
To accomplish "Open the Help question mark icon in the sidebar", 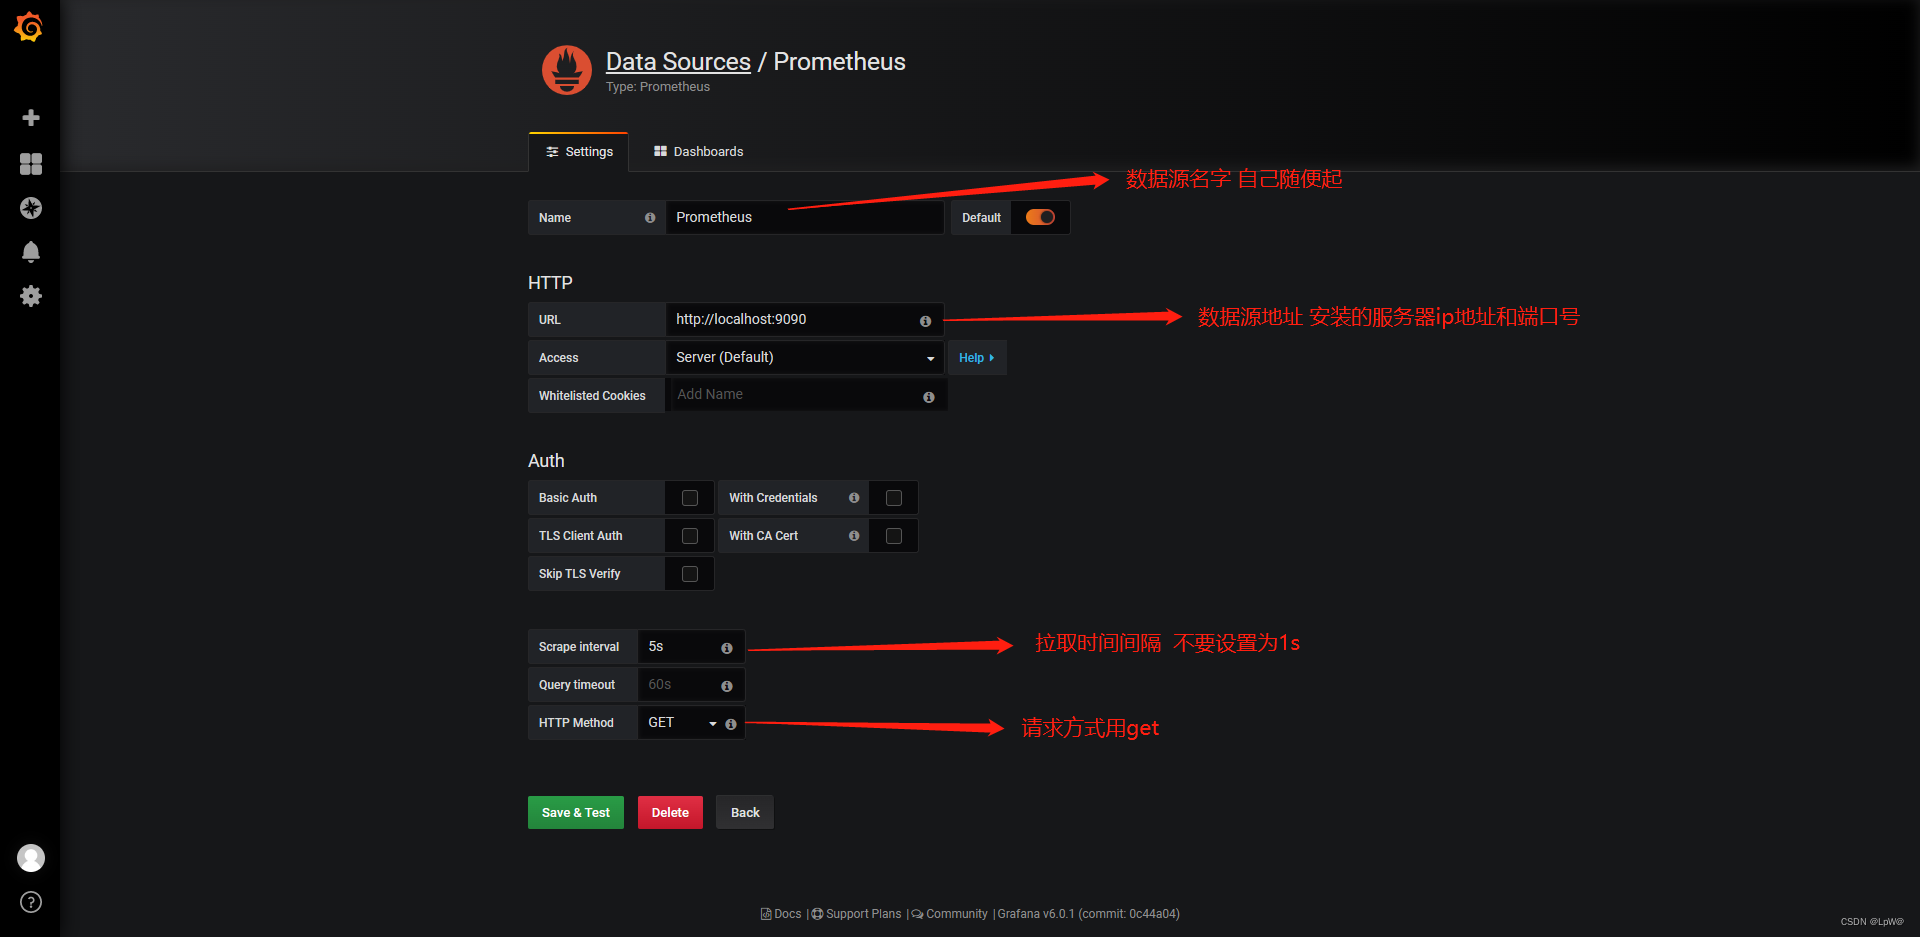I will (x=31, y=902).
